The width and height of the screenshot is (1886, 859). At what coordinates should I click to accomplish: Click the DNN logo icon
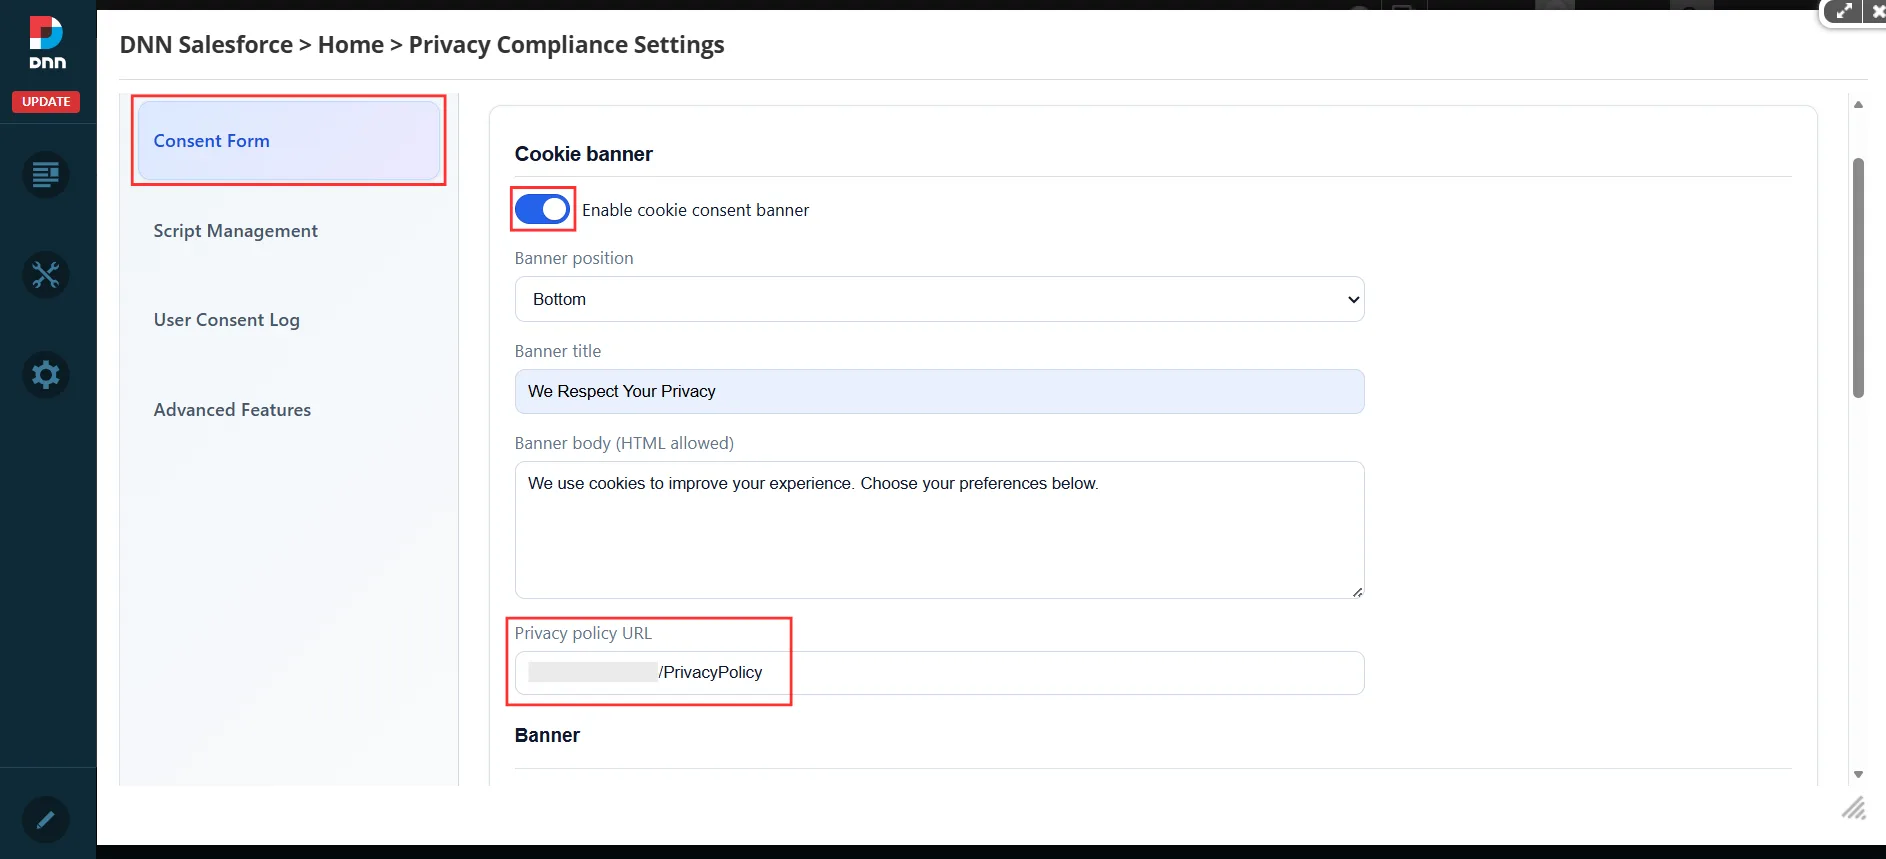[x=47, y=43]
